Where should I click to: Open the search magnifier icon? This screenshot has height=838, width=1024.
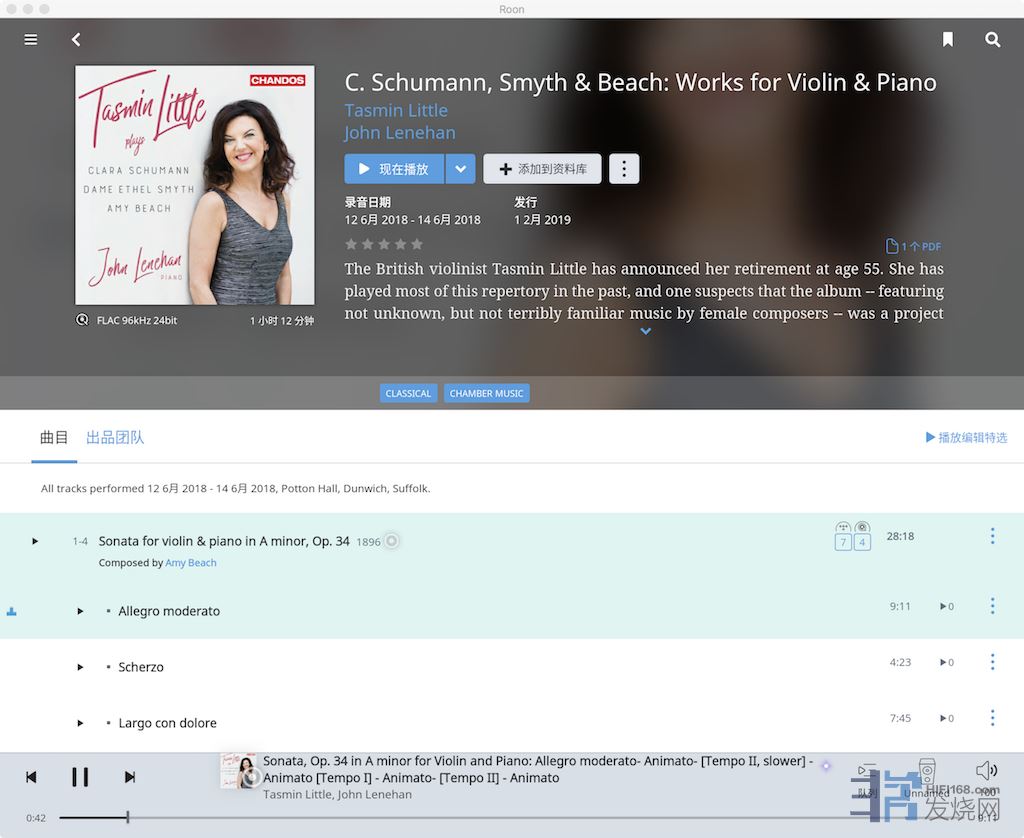[992, 40]
